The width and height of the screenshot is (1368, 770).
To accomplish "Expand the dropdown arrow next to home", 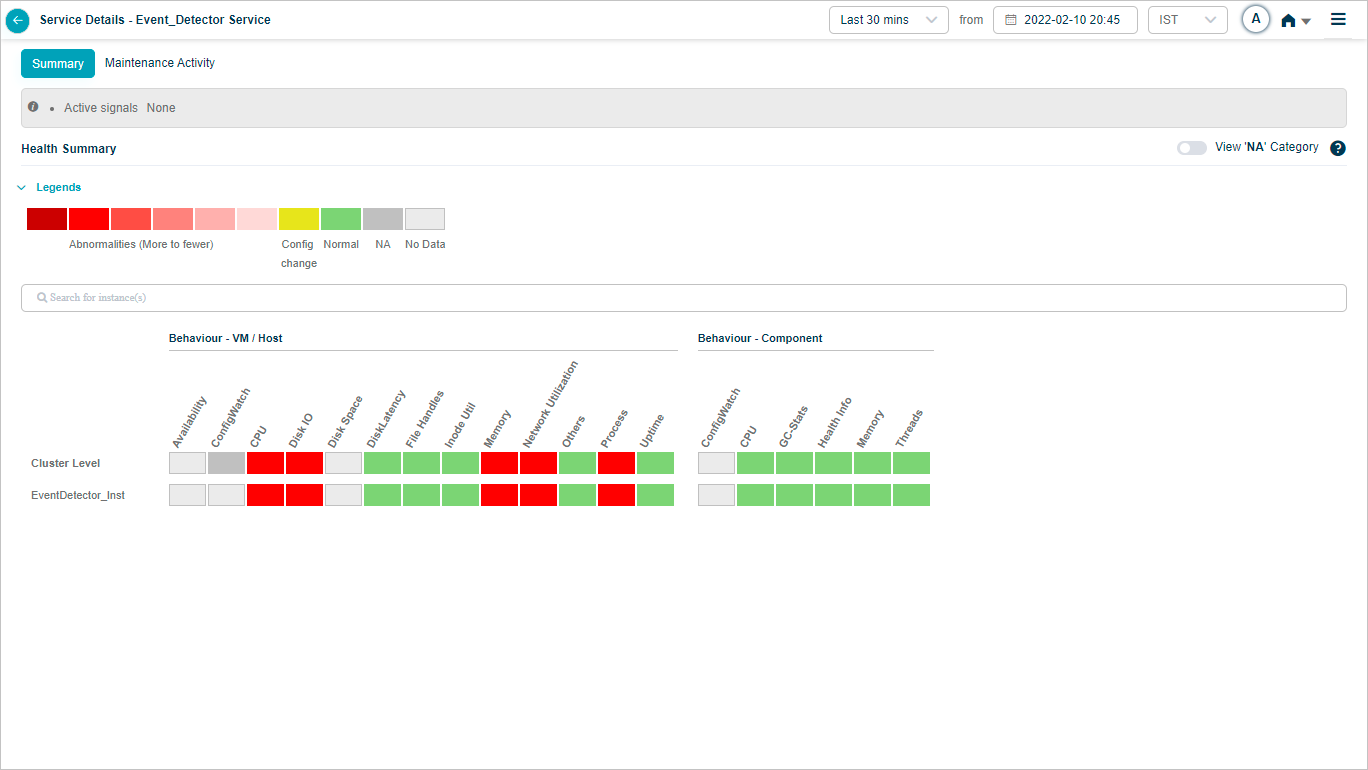I will tap(1306, 22).
